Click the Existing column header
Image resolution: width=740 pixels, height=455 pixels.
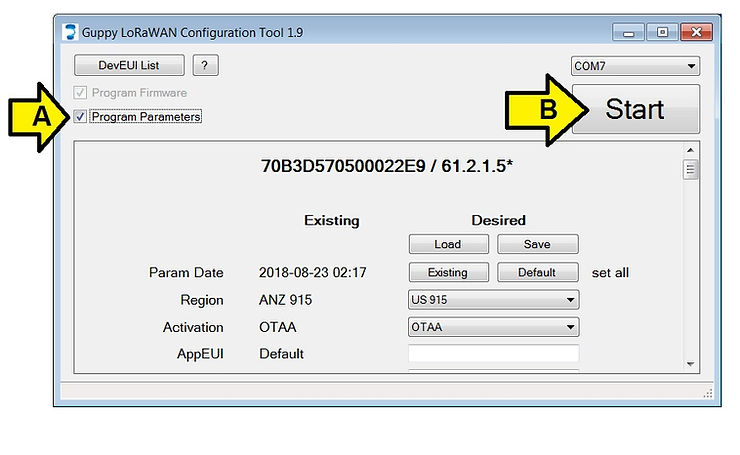pyautogui.click(x=332, y=220)
